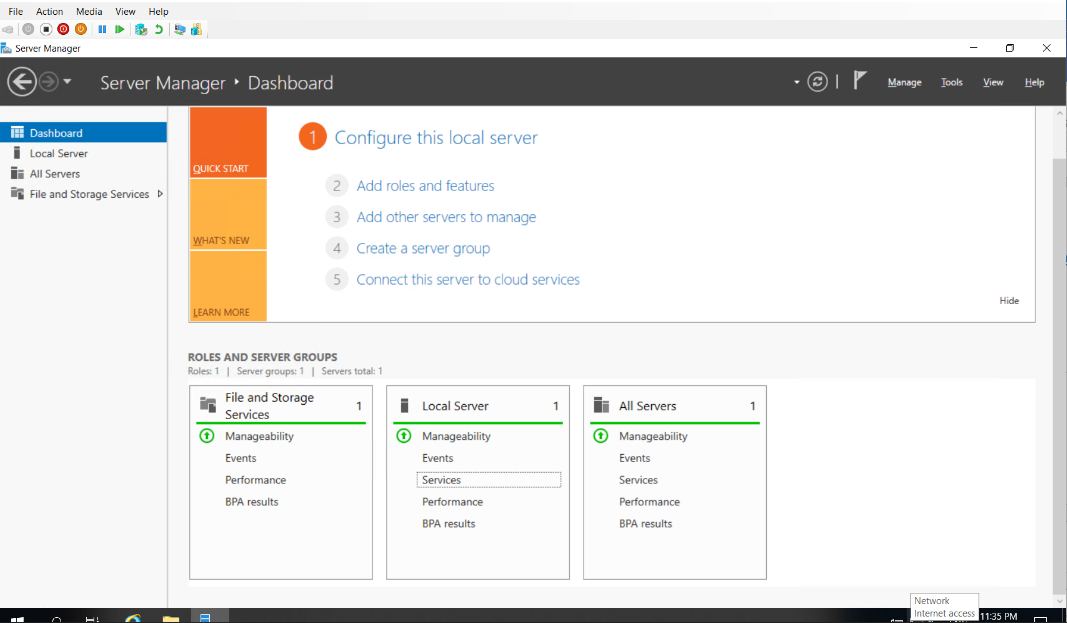Screen dimensions: 1067x623
Task: Open the Server Manager Manage menu
Action: (x=904, y=82)
